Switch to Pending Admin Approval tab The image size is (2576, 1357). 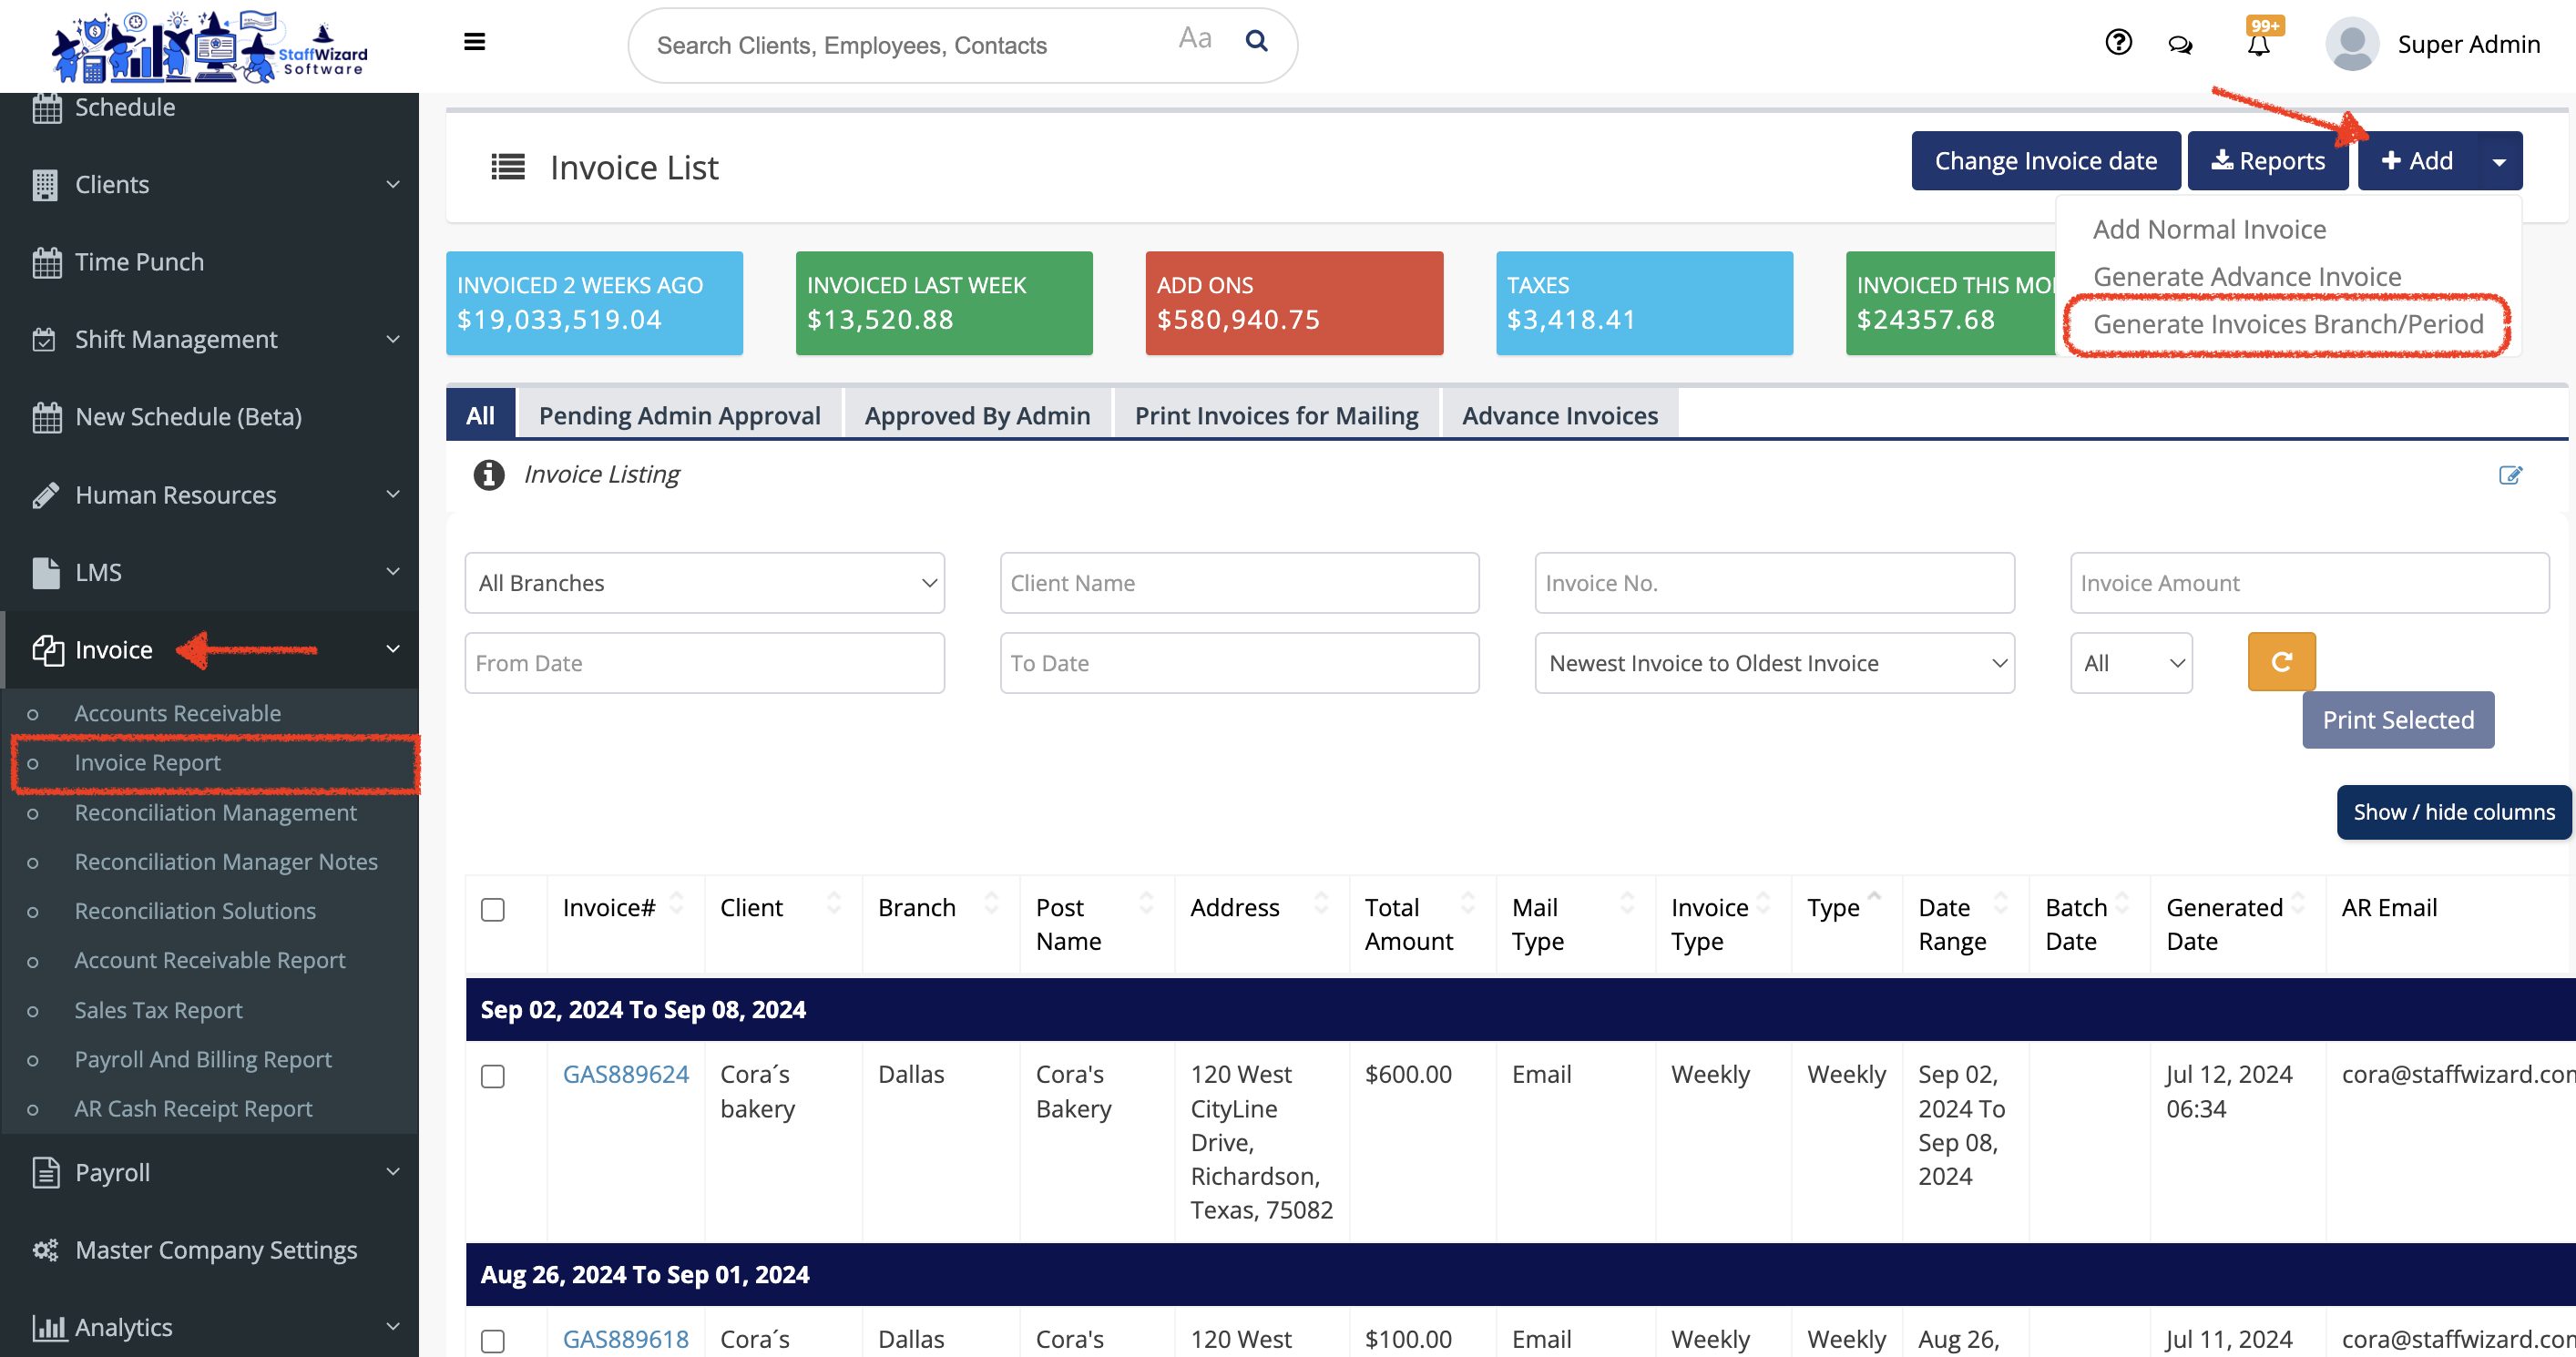tap(679, 415)
